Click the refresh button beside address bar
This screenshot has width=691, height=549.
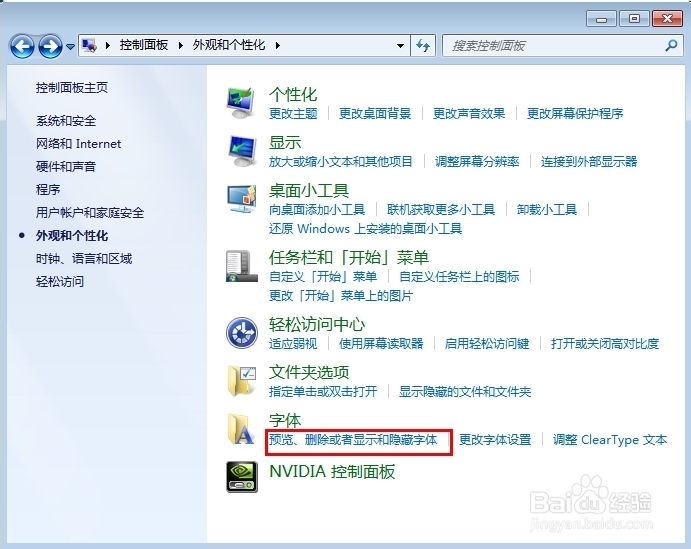[423, 46]
